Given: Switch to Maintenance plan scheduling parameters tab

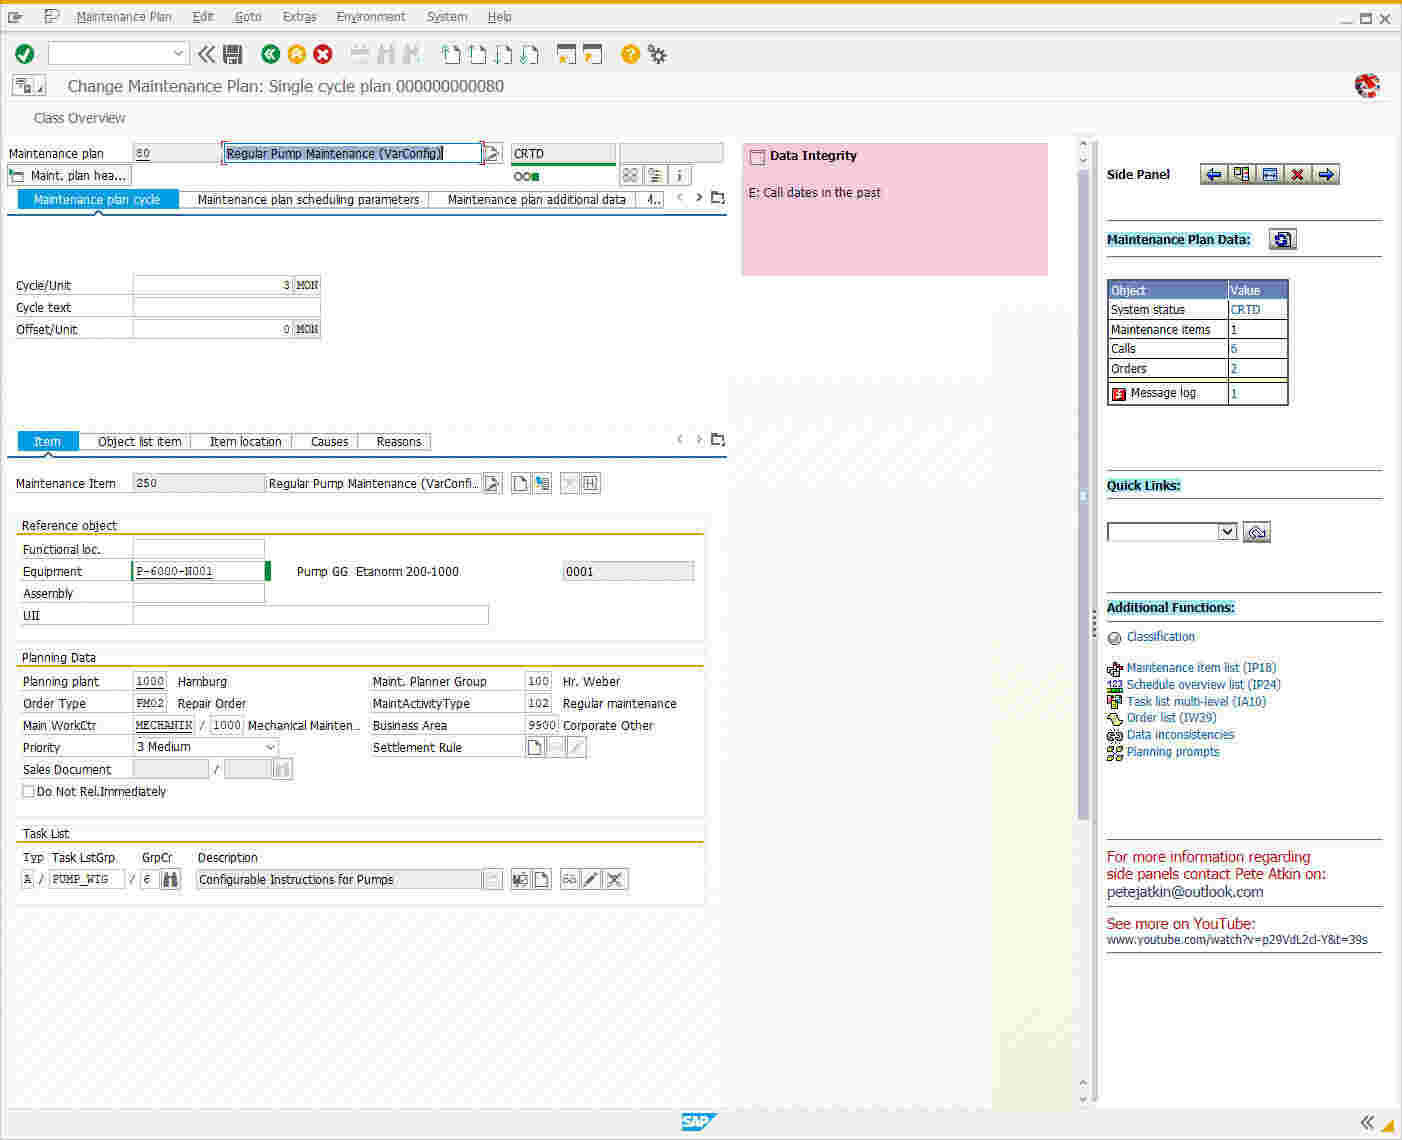Looking at the screenshot, I should [308, 200].
